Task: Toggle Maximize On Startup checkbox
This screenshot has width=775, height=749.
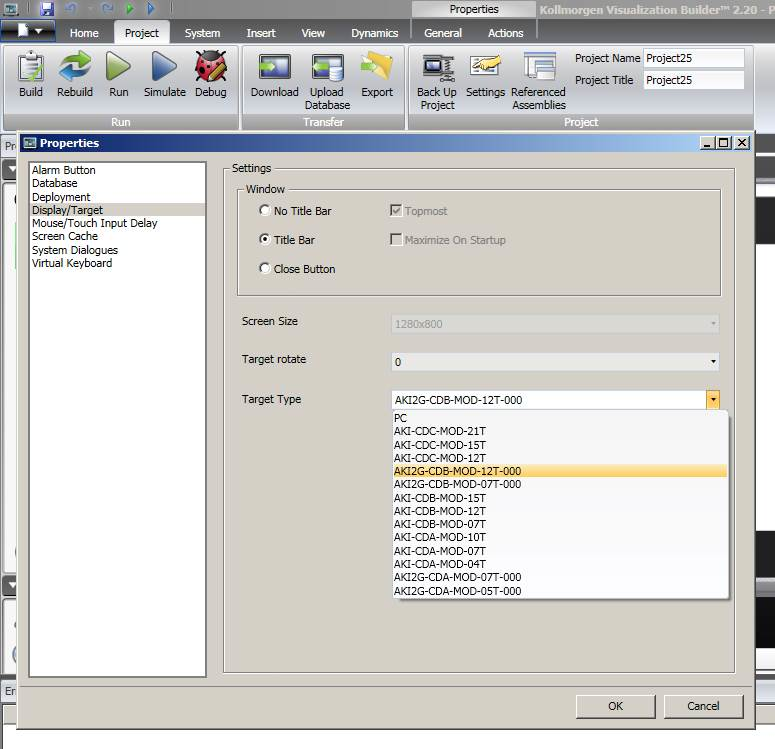Action: 396,240
